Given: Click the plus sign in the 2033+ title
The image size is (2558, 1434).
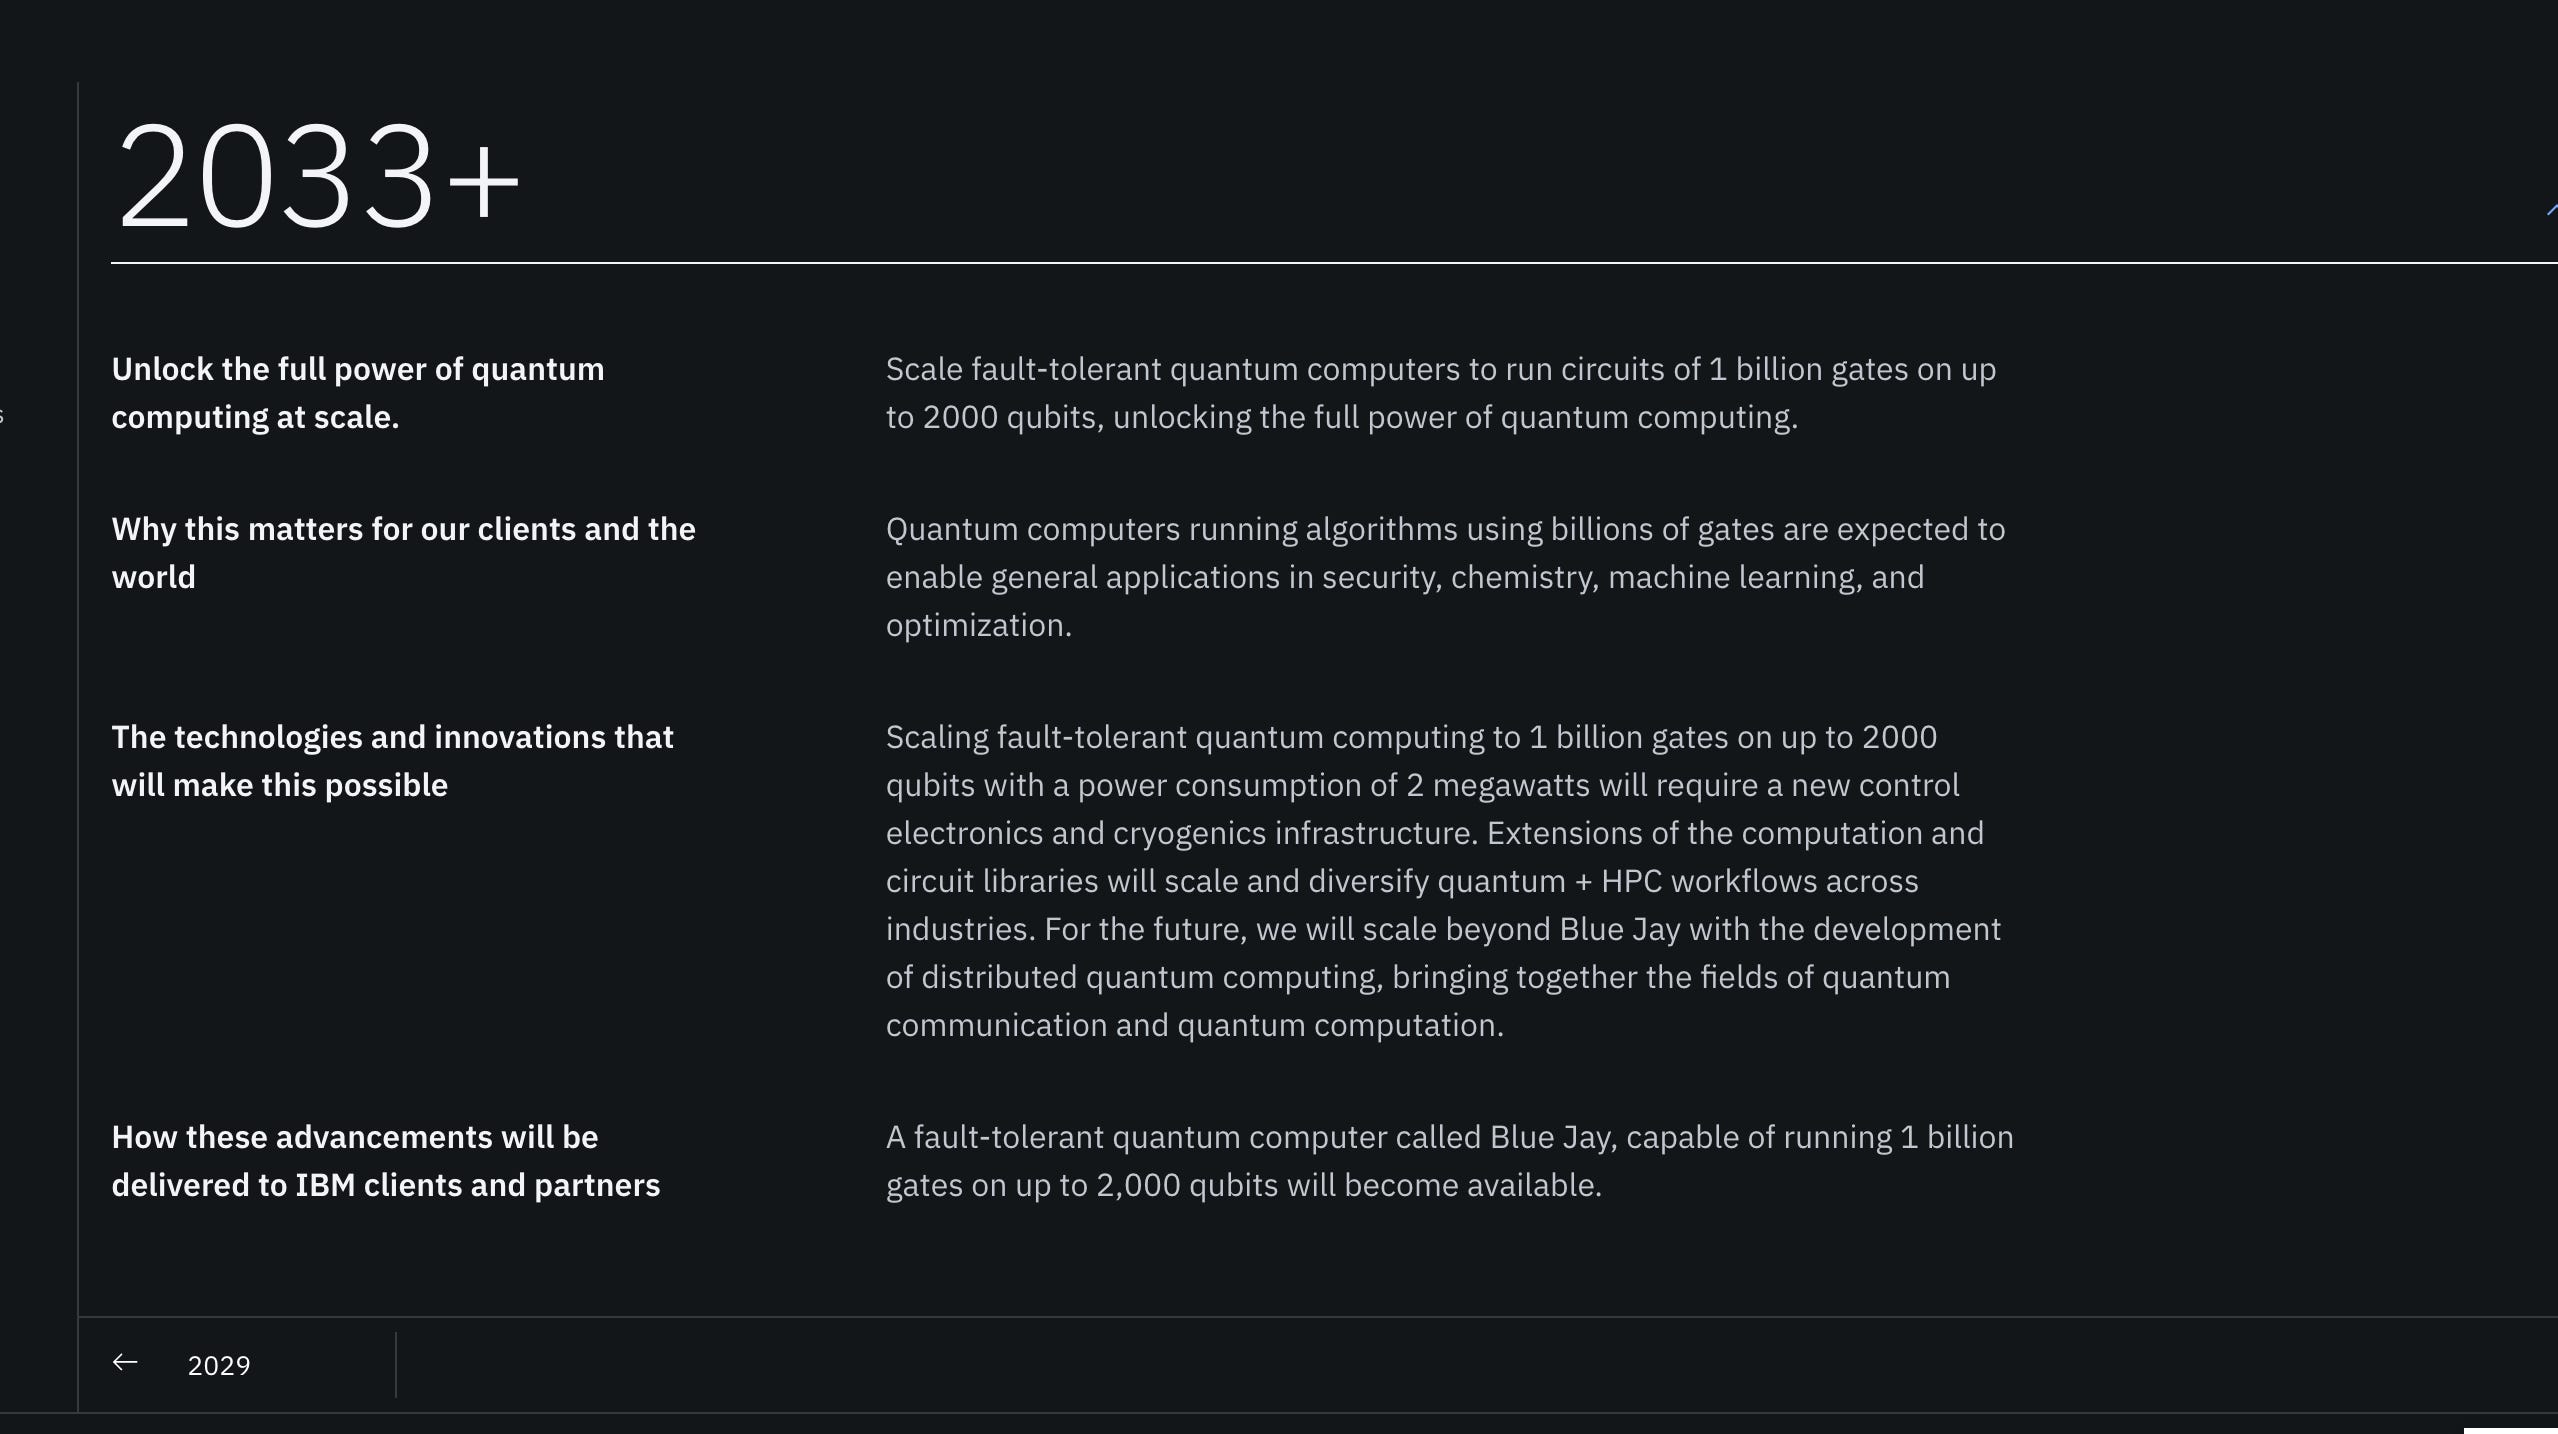Looking at the screenshot, I should (483, 181).
